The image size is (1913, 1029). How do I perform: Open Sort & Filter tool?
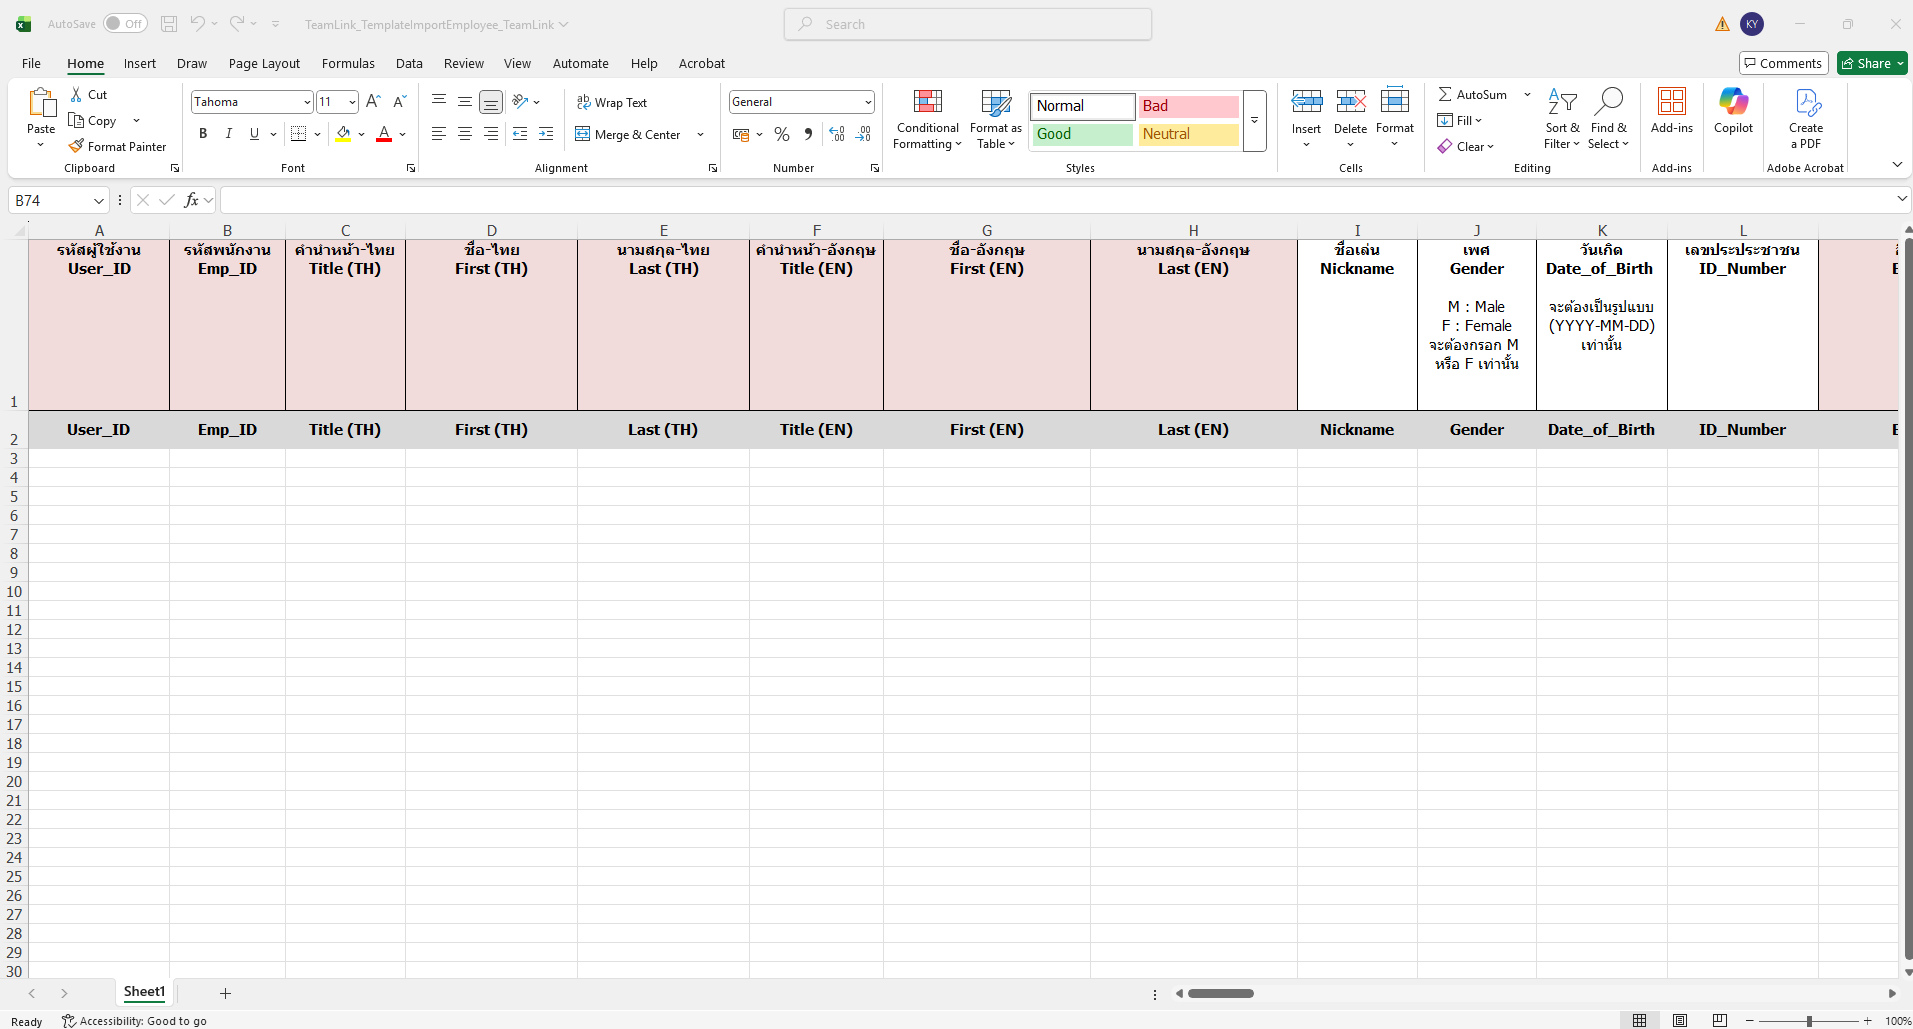click(x=1561, y=120)
